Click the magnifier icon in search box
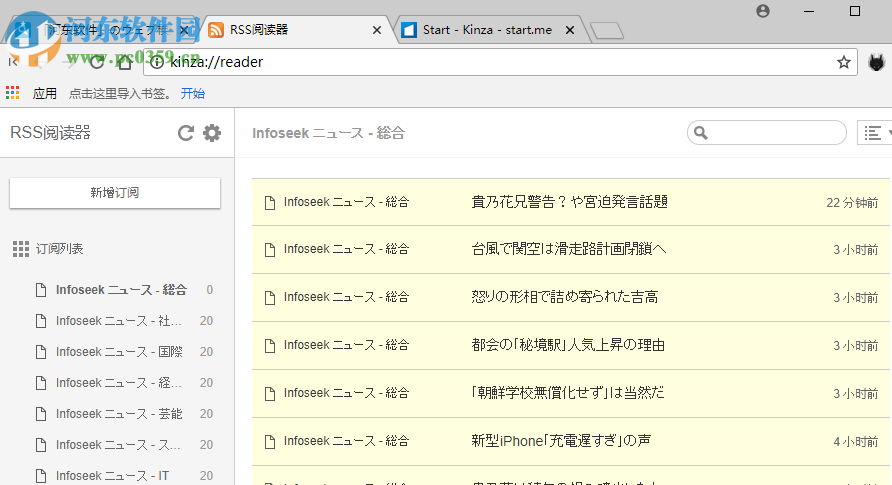Viewport: 892px width, 485px height. (701, 133)
